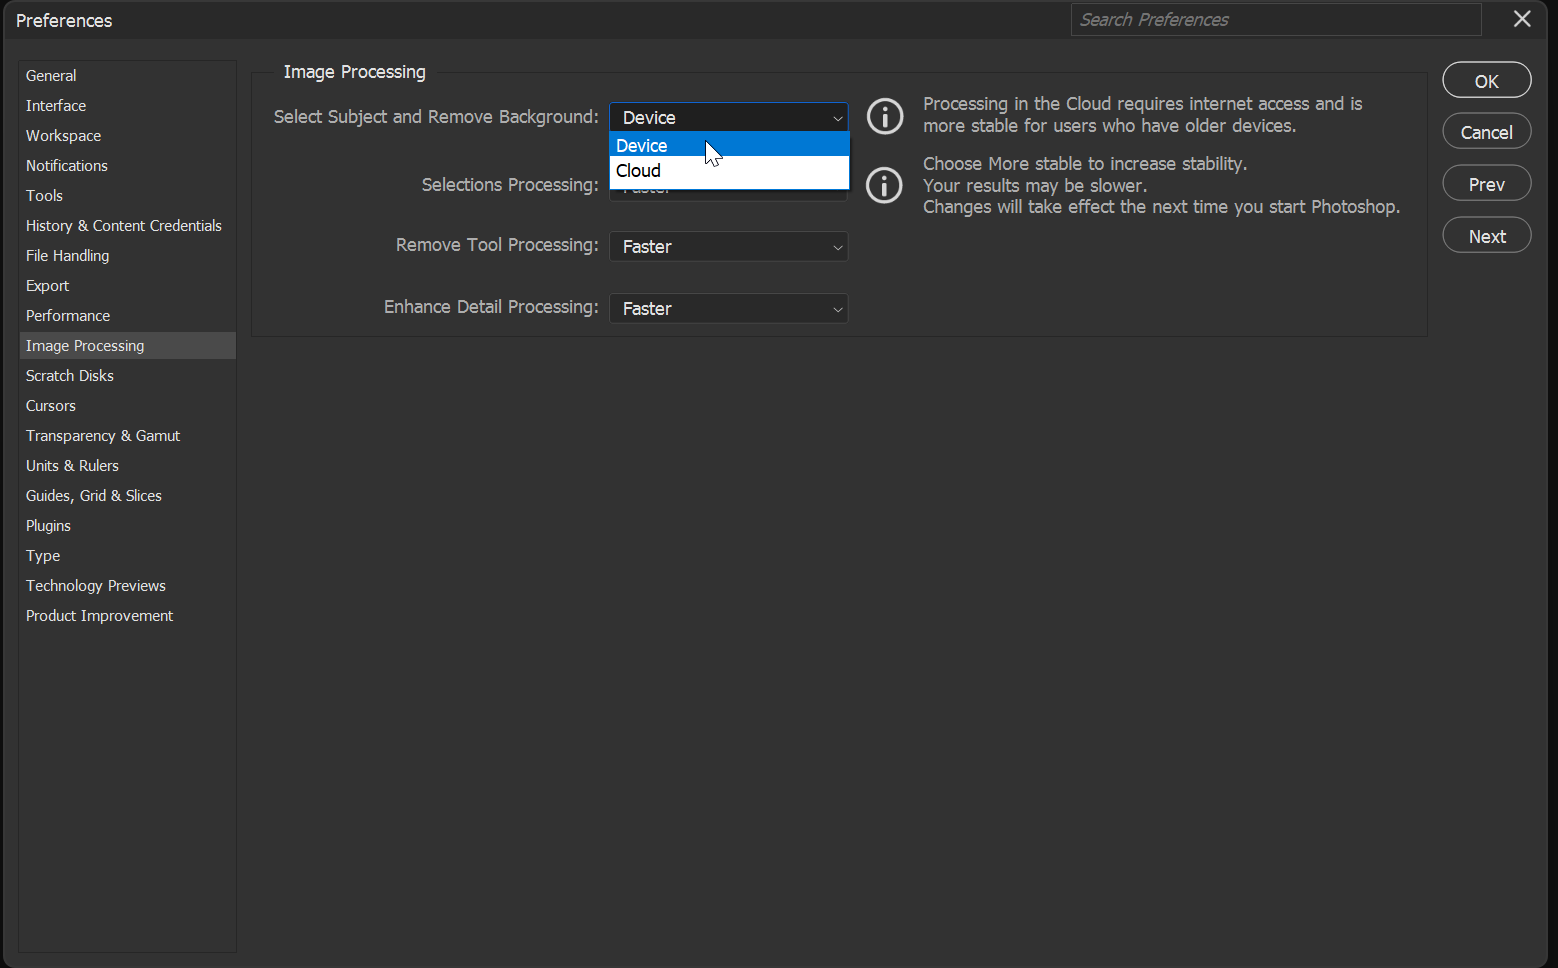Open Scratch Disks preferences
Screen dimensions: 1558x968
coord(69,375)
